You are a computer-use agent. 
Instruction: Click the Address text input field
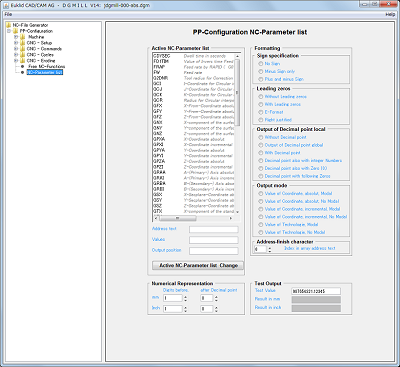[x=214, y=229]
